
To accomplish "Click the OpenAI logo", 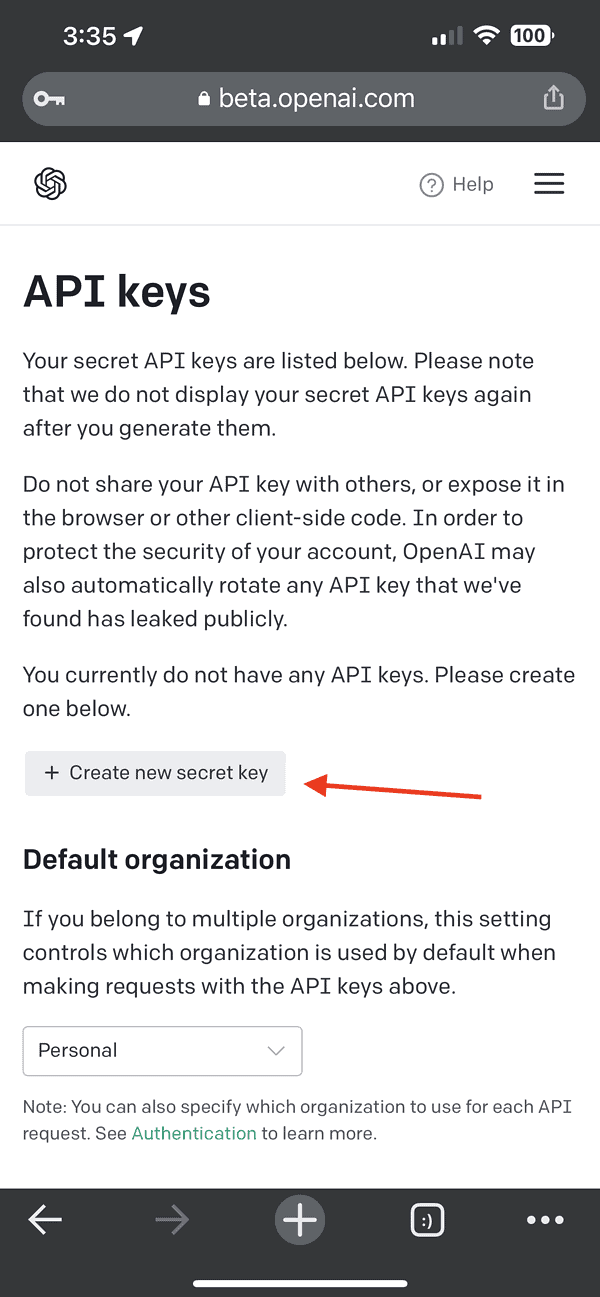I will pos(50,184).
